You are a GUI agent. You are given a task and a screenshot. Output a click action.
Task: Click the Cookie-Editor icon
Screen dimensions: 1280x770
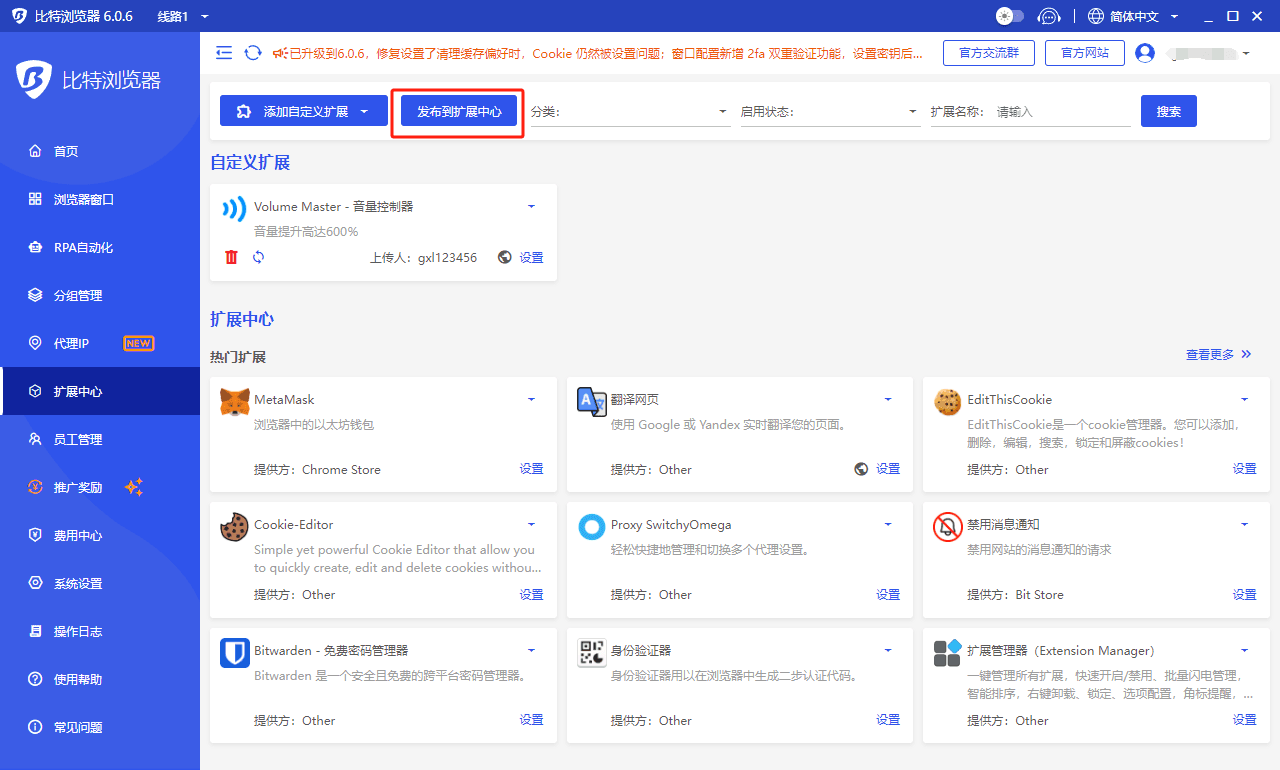(x=235, y=527)
